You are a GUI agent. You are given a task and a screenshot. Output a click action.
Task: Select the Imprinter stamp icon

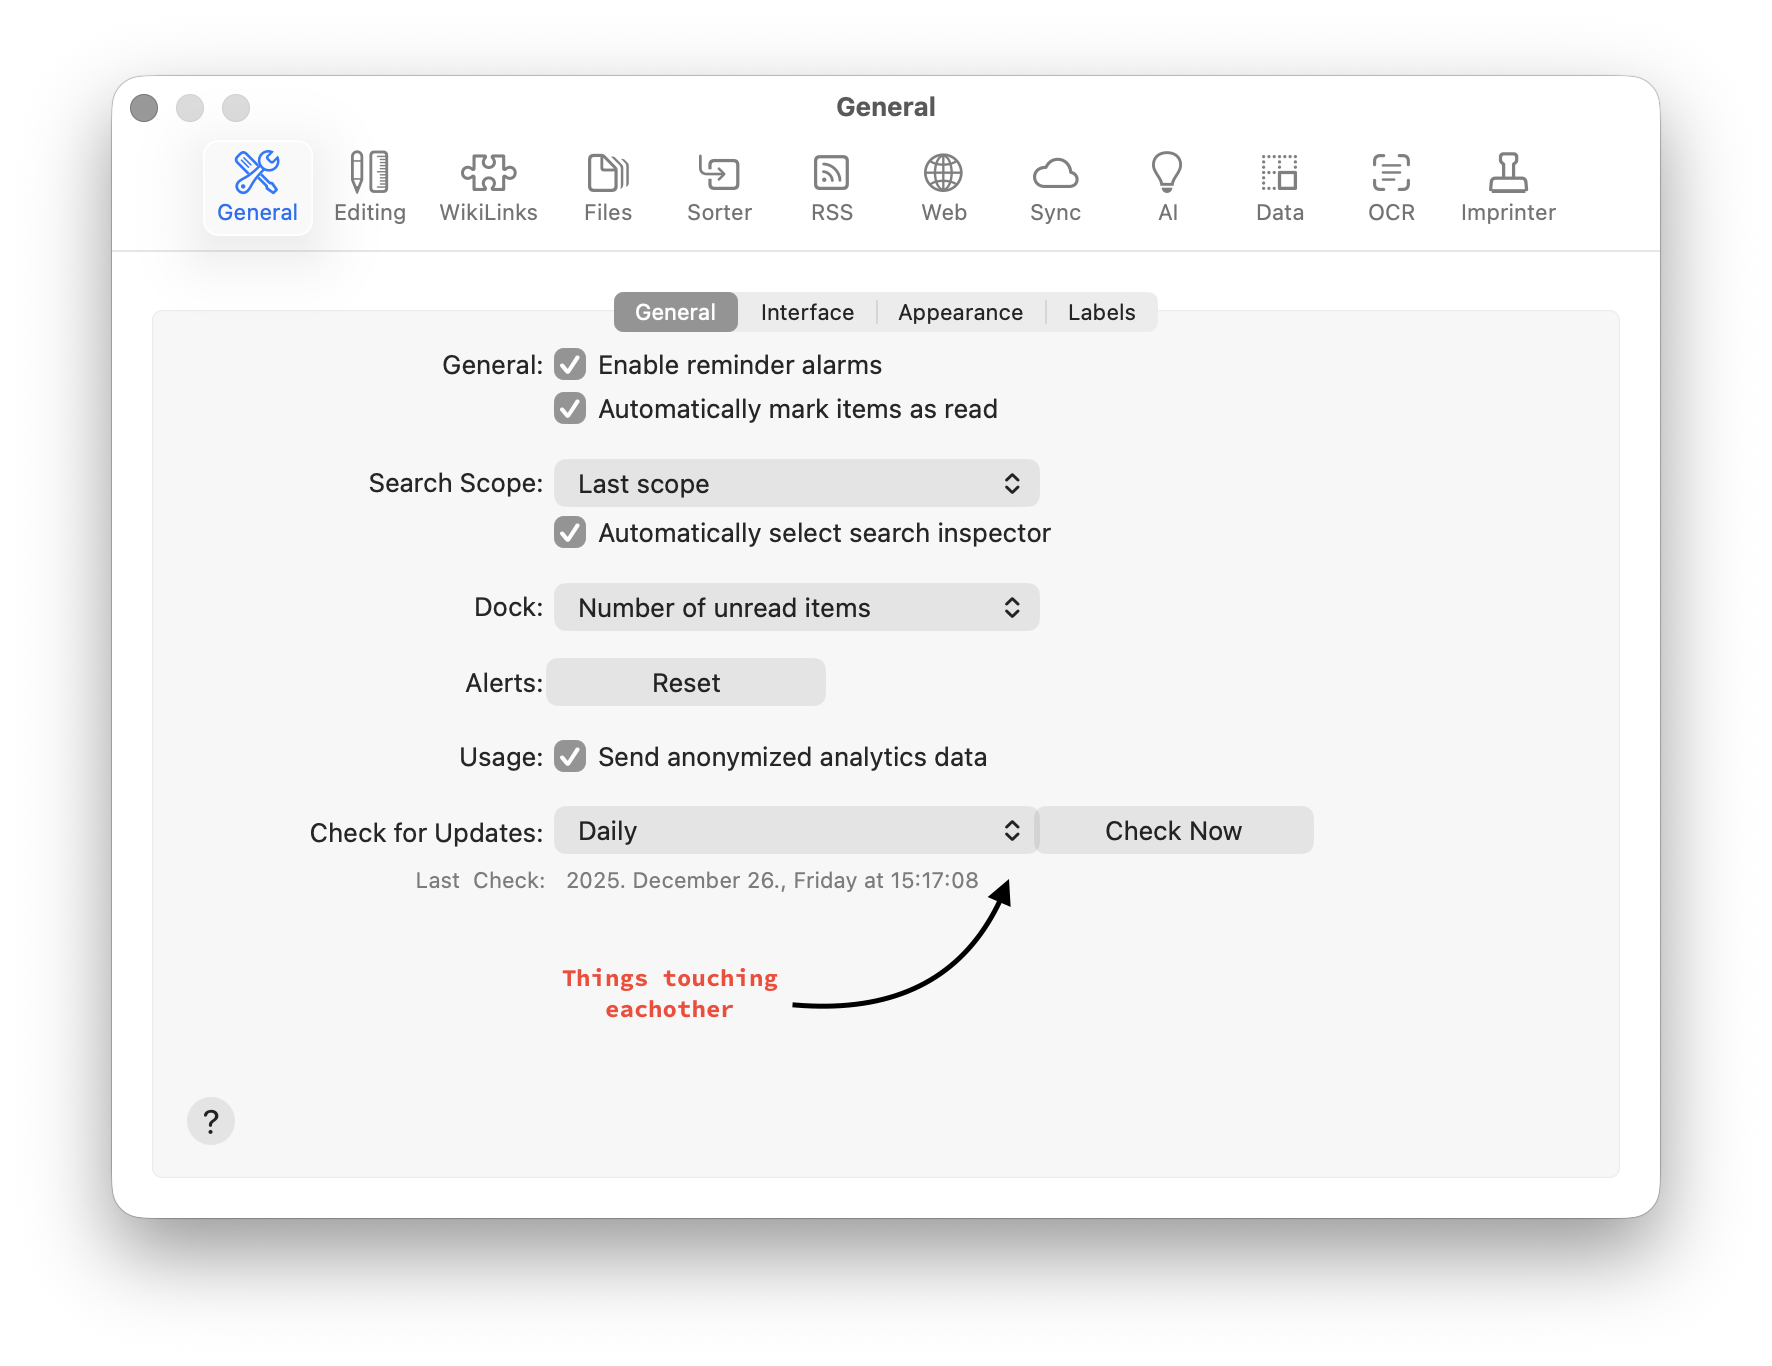pyautogui.click(x=1507, y=187)
